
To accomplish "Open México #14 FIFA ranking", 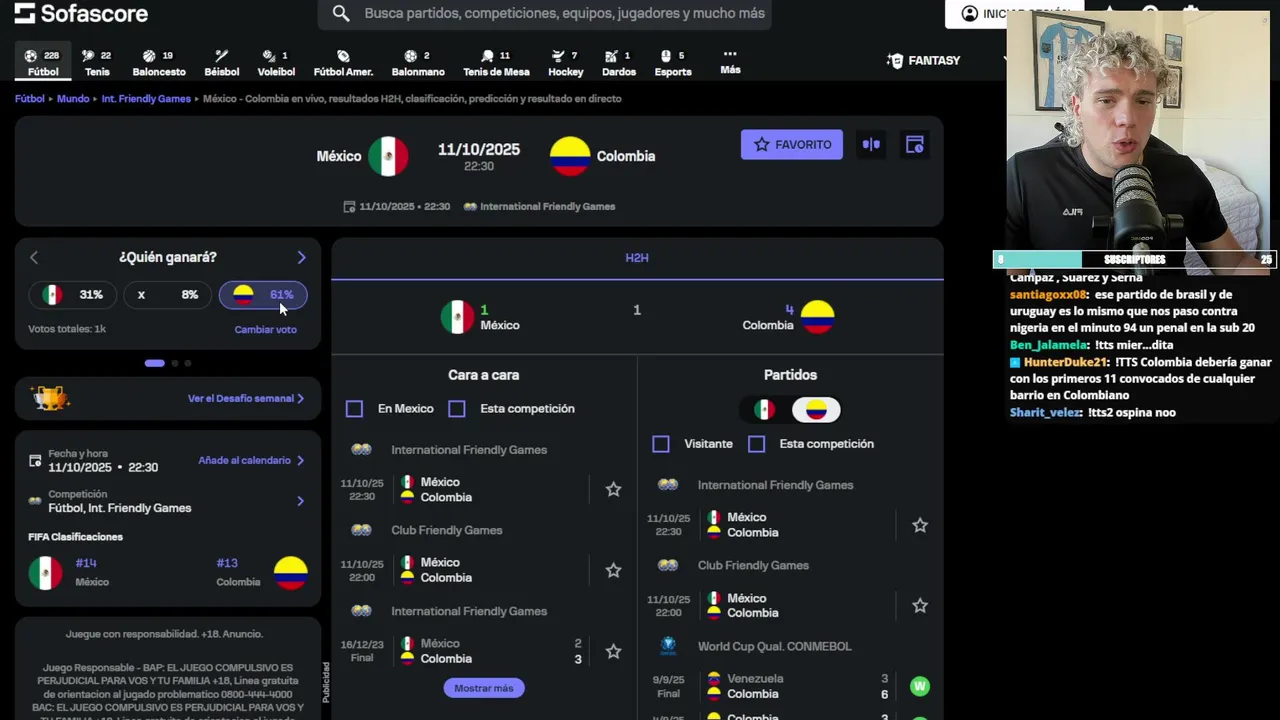I will (70, 572).
